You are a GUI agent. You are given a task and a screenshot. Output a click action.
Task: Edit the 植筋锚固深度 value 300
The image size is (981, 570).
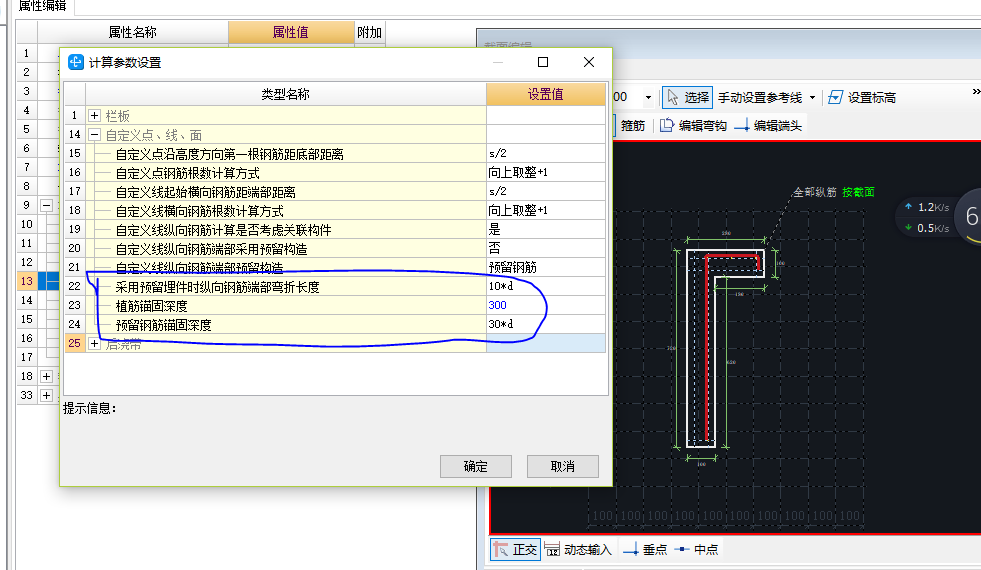(x=546, y=305)
